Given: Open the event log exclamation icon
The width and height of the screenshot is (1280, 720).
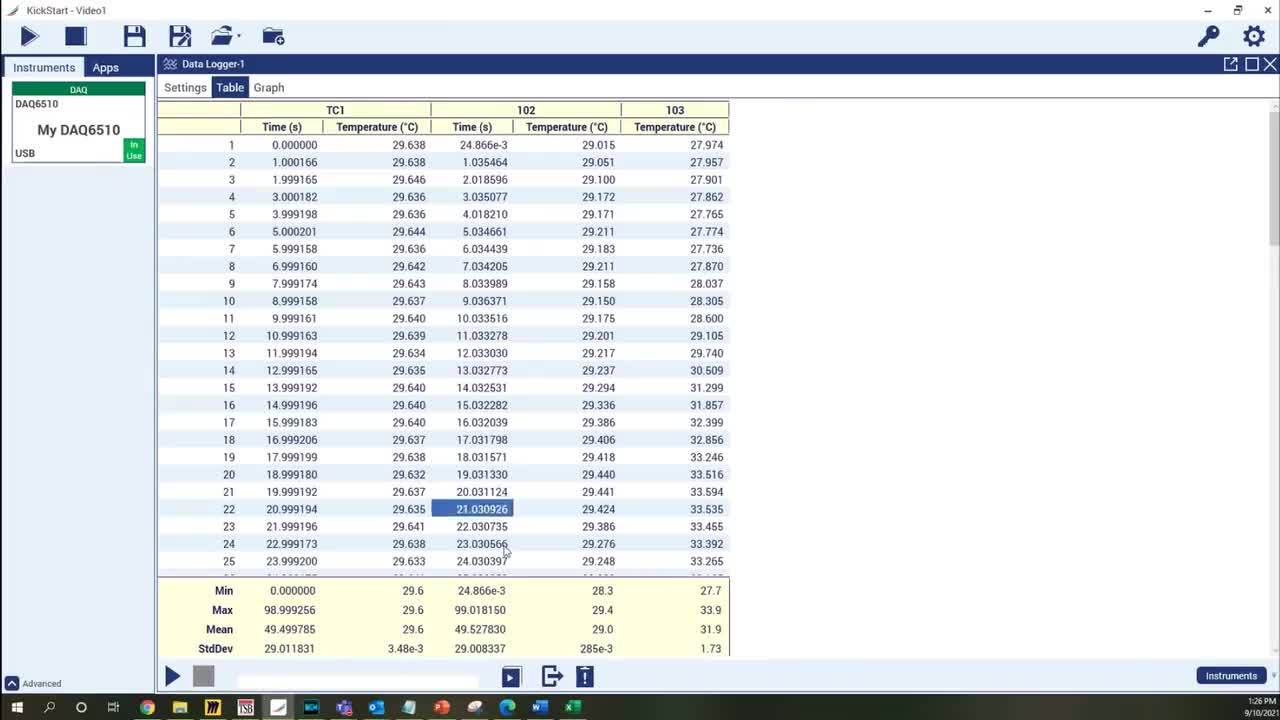Looking at the screenshot, I should pyautogui.click(x=585, y=677).
